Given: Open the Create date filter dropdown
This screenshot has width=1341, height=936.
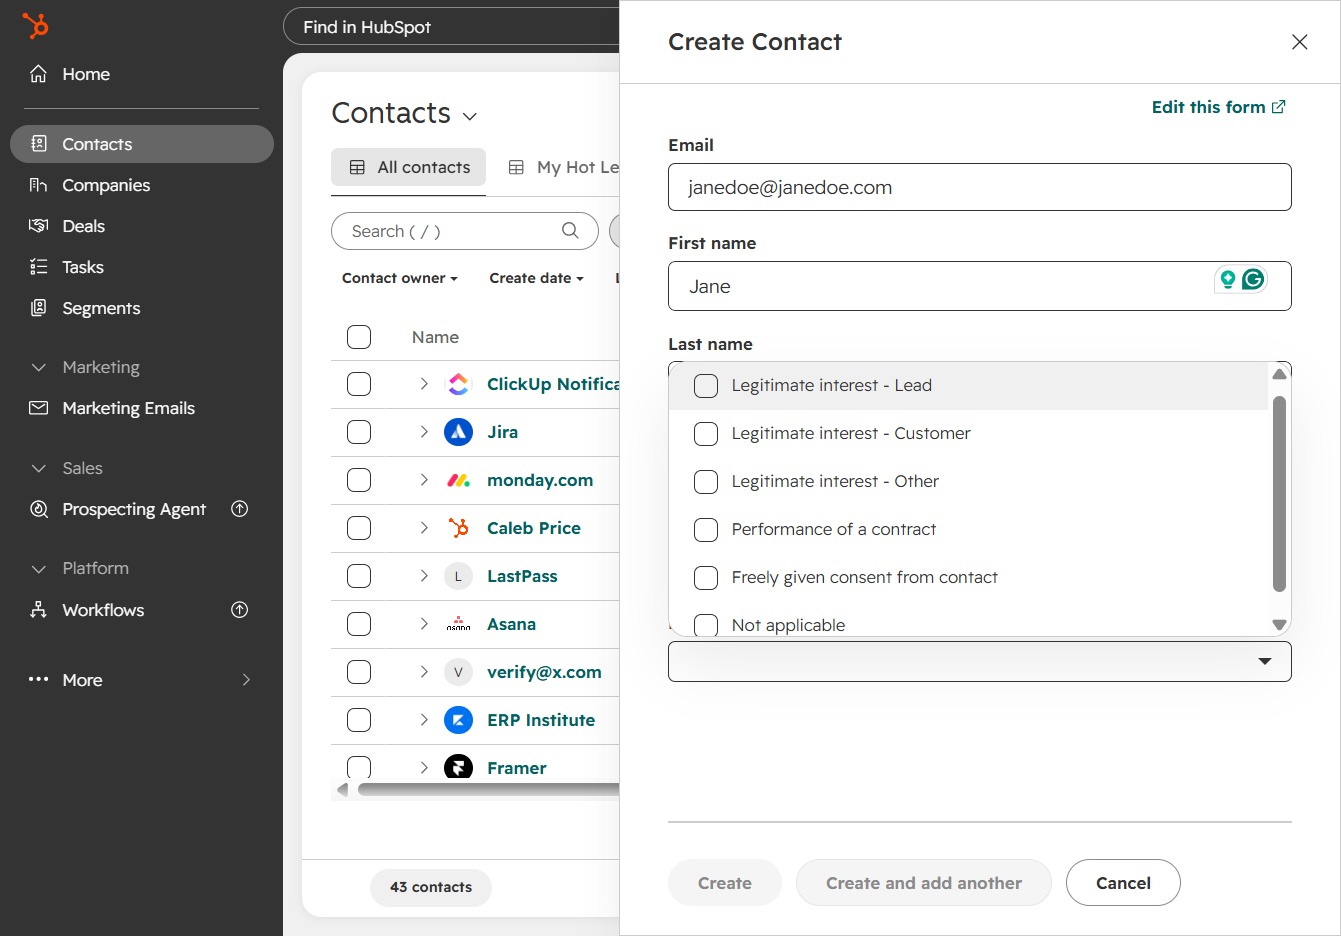Looking at the screenshot, I should pos(536,278).
